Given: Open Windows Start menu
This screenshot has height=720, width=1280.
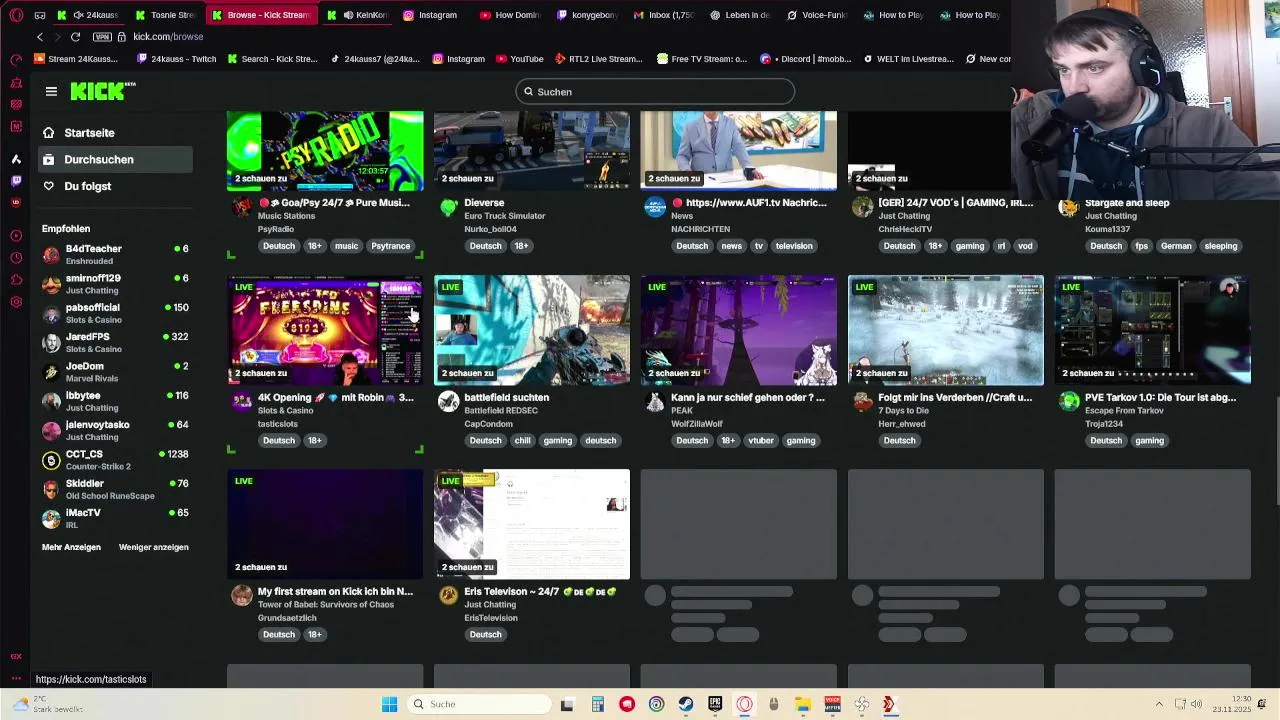Looking at the screenshot, I should tap(389, 704).
